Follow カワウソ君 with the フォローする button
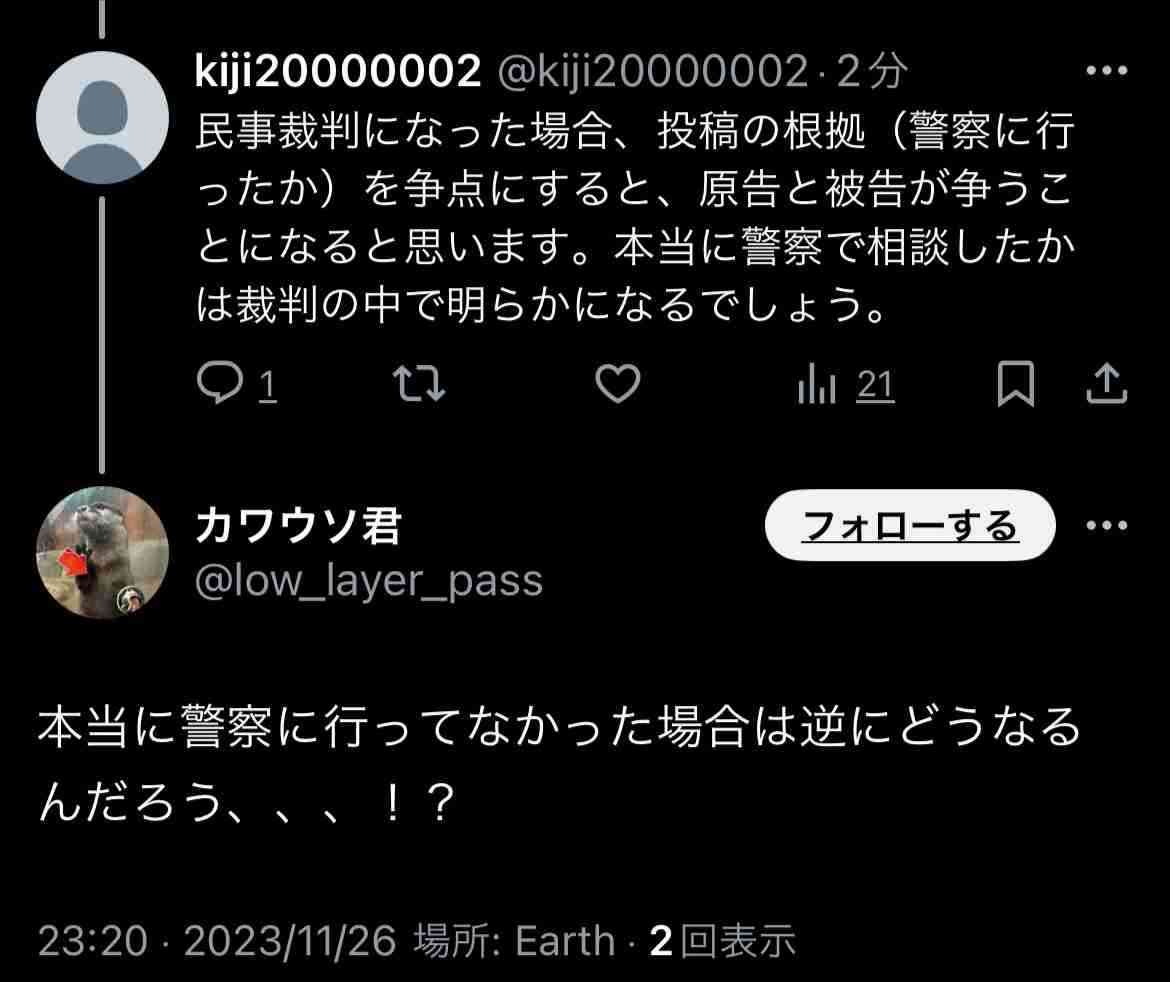 click(x=910, y=525)
